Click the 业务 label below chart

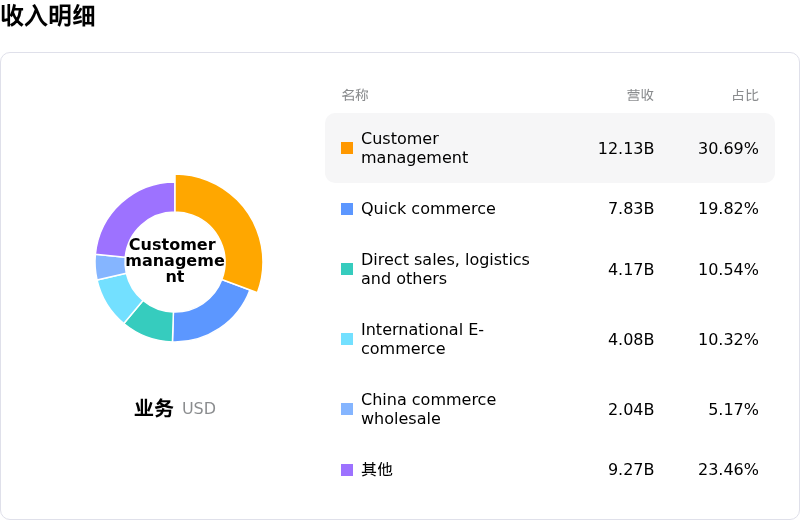click(154, 408)
